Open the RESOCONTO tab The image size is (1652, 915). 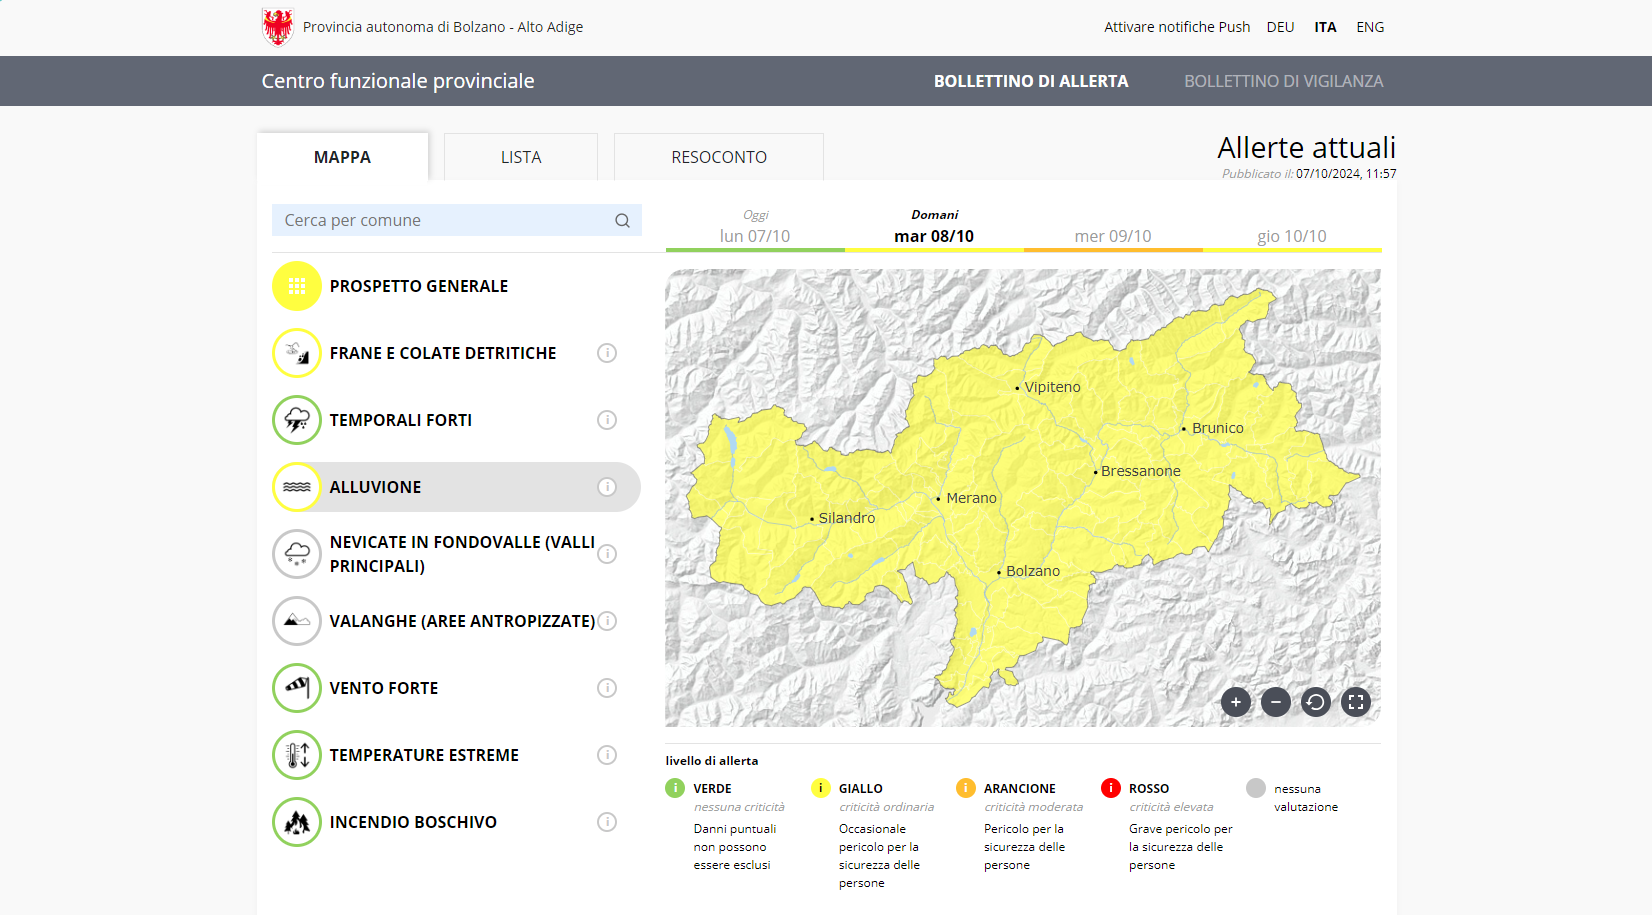719,157
